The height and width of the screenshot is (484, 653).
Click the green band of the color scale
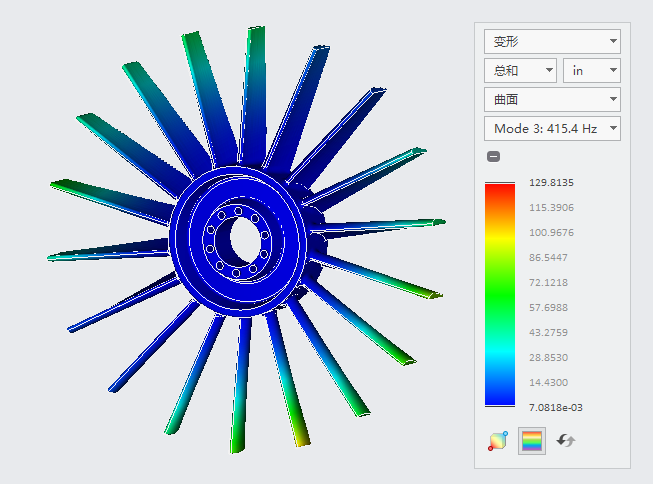point(499,295)
